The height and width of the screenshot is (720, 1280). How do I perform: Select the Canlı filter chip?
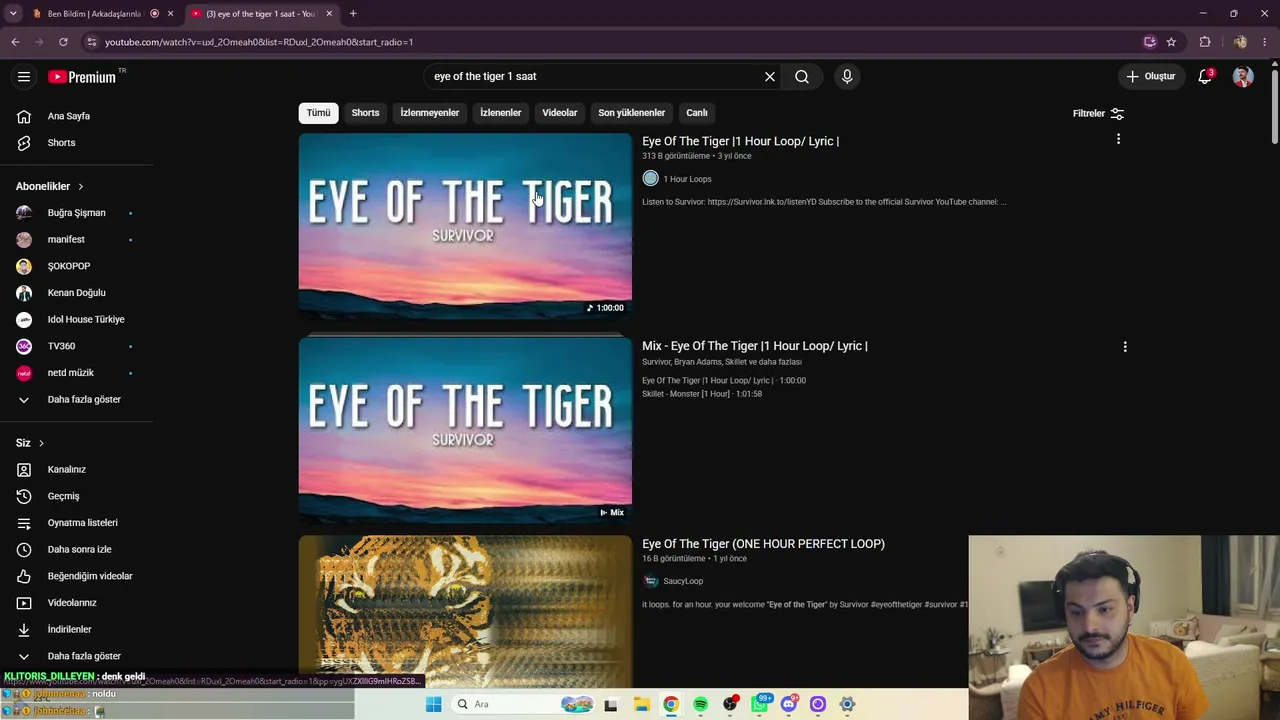point(697,113)
